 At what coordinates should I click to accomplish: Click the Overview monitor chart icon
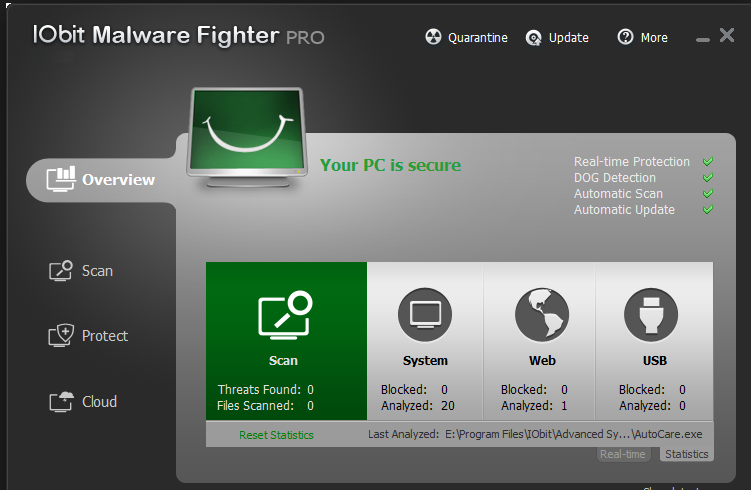point(60,179)
